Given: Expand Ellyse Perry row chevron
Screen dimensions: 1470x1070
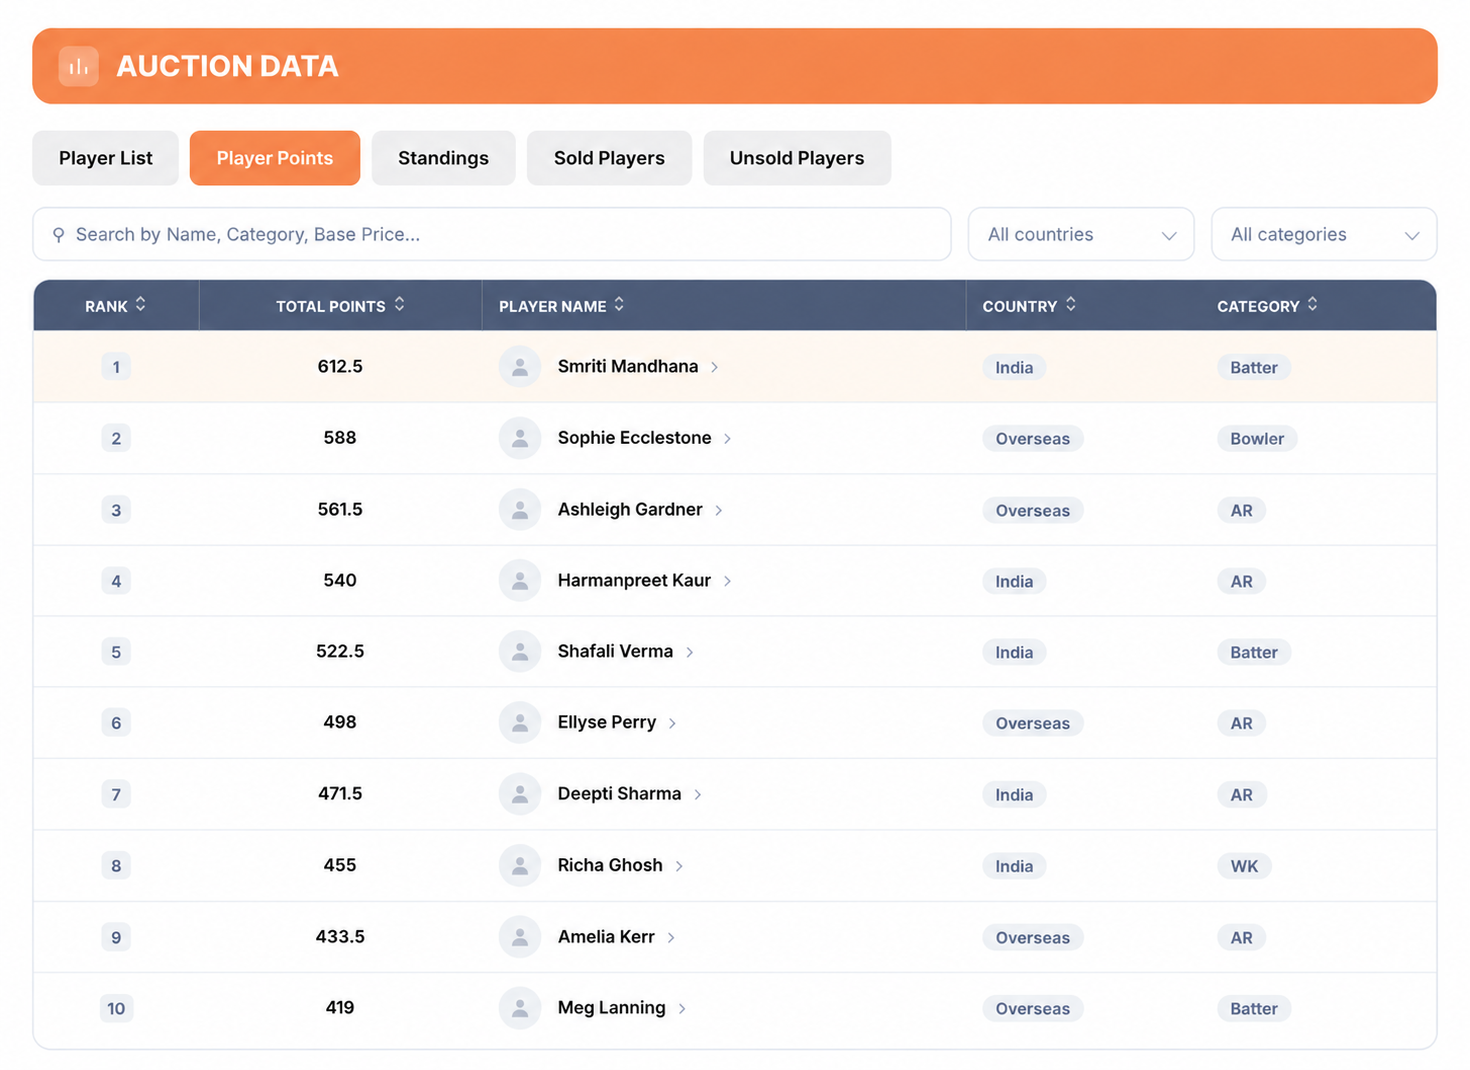Looking at the screenshot, I should point(673,723).
